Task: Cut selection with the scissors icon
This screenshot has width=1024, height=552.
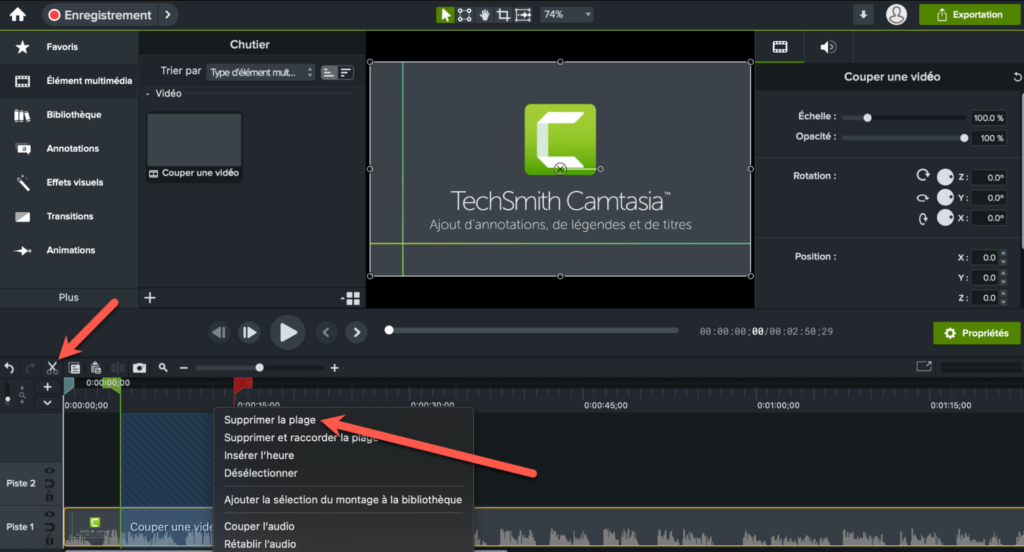Action: coord(52,368)
